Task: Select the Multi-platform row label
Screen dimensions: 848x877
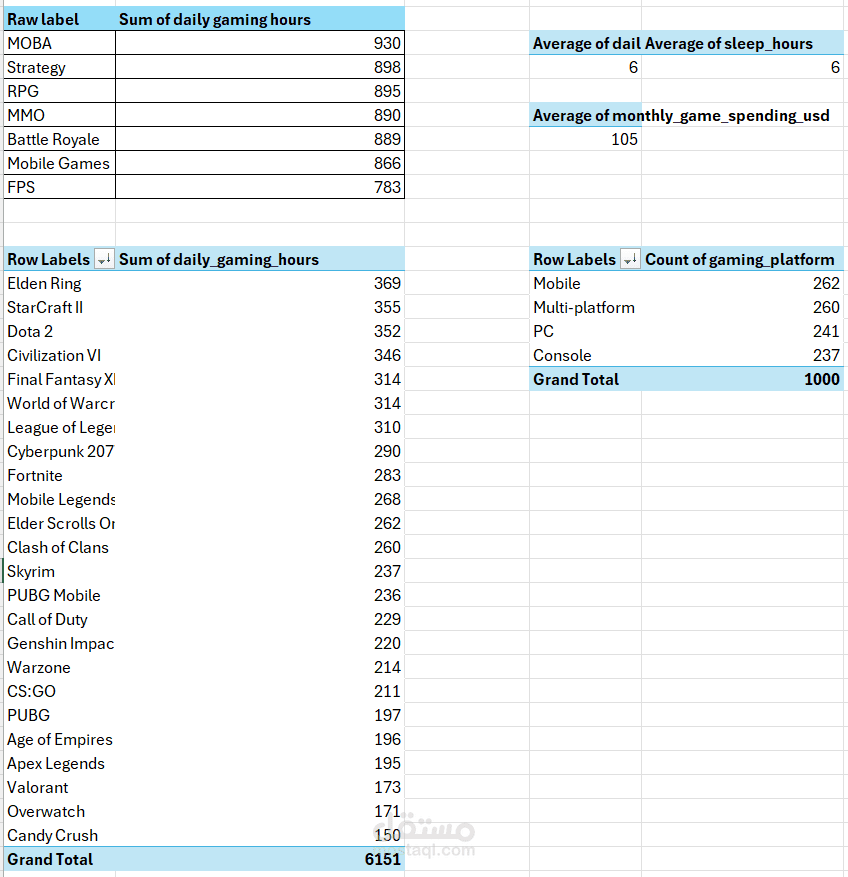Action: coord(585,308)
